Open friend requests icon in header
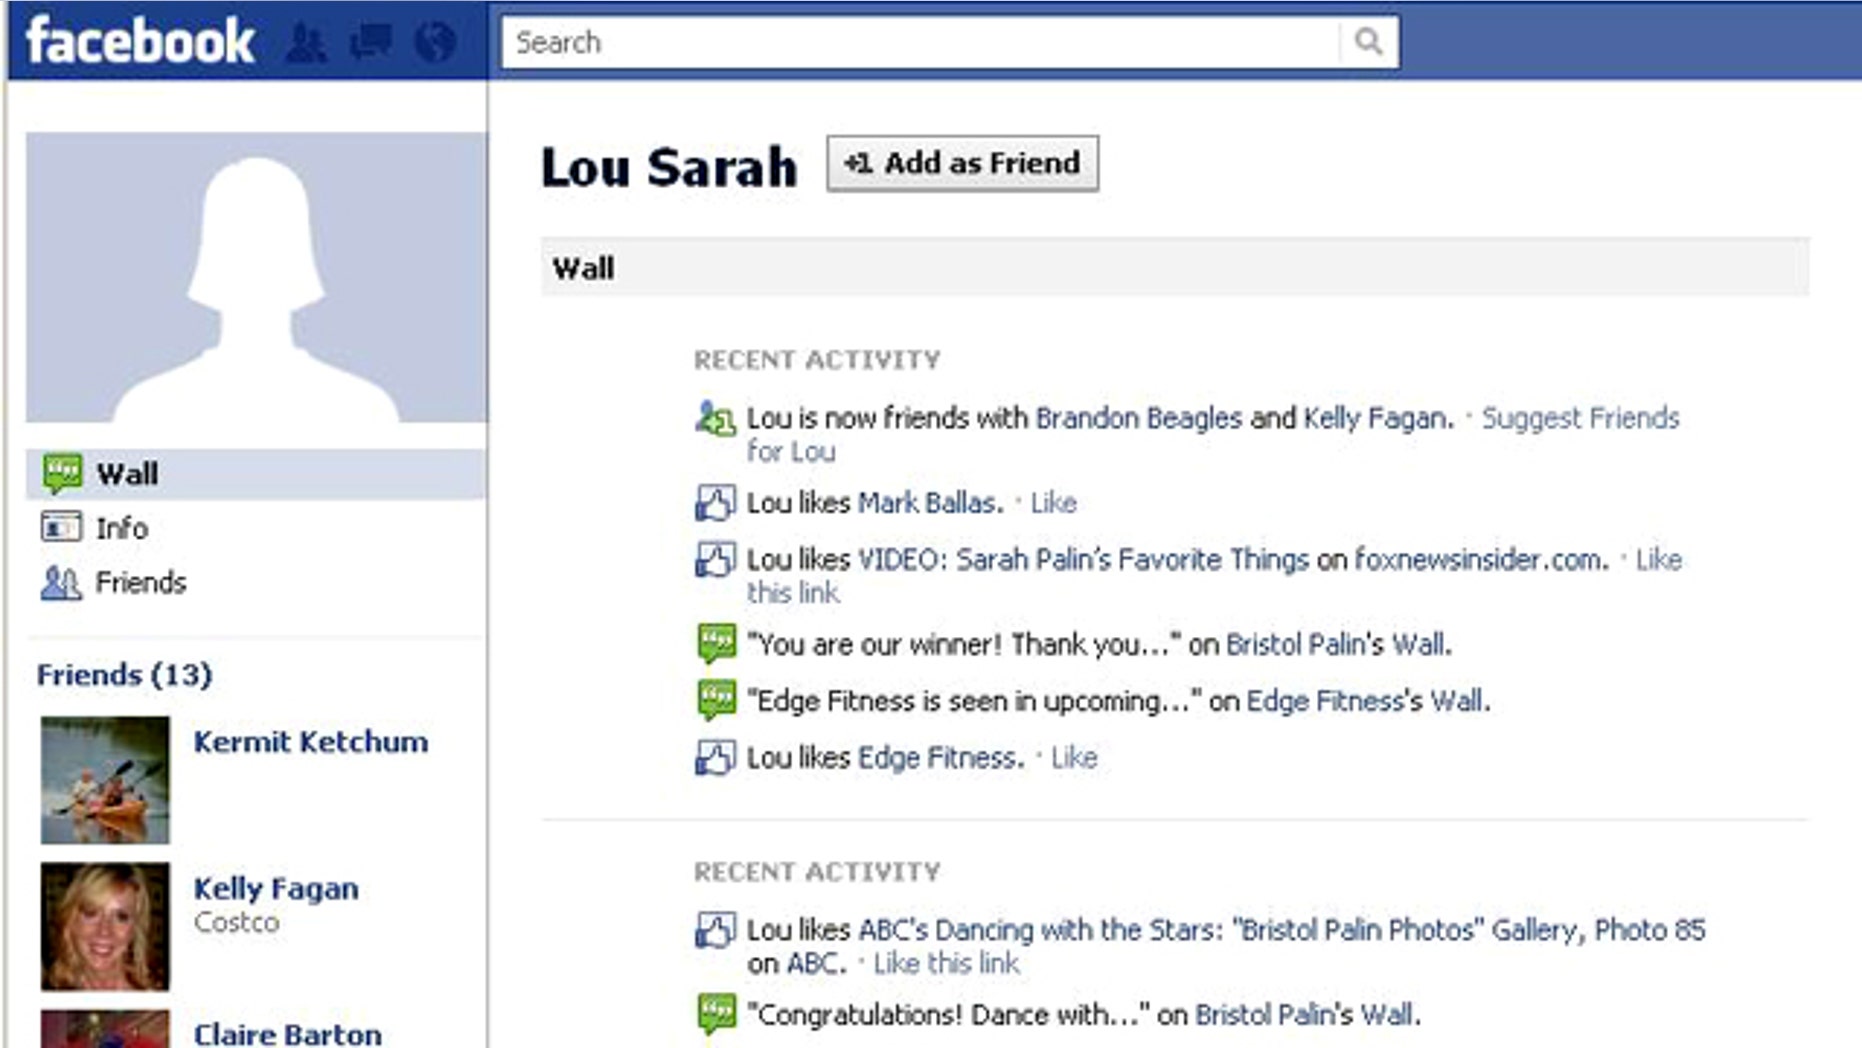This screenshot has width=1862, height=1048. click(305, 43)
